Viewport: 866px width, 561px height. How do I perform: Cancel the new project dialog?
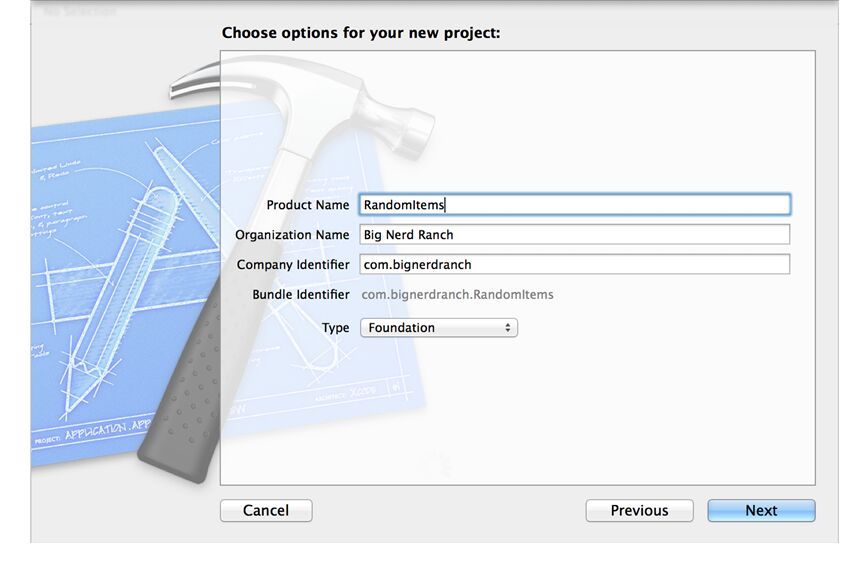(266, 510)
